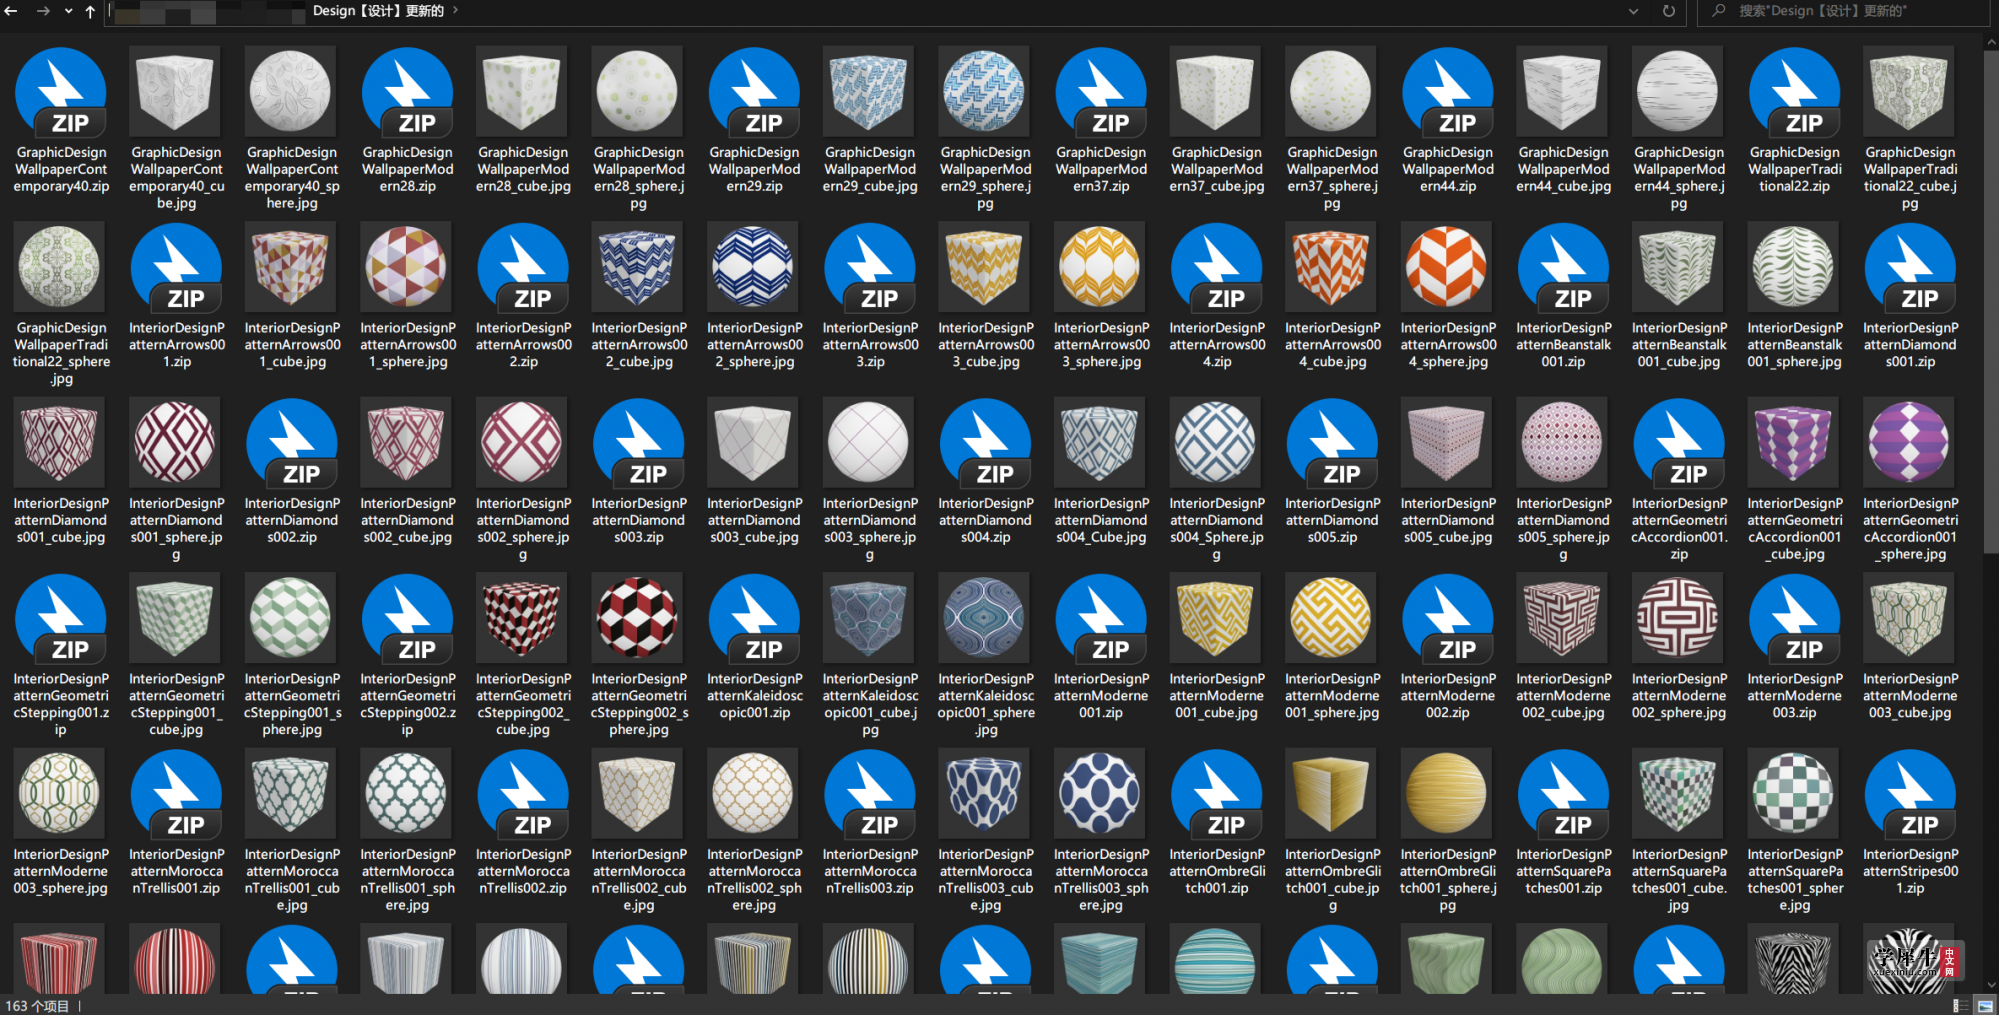The width and height of the screenshot is (1999, 1015).
Task: Select Moderne002_cube.jpg maroon thumbnail
Action: [1564, 618]
